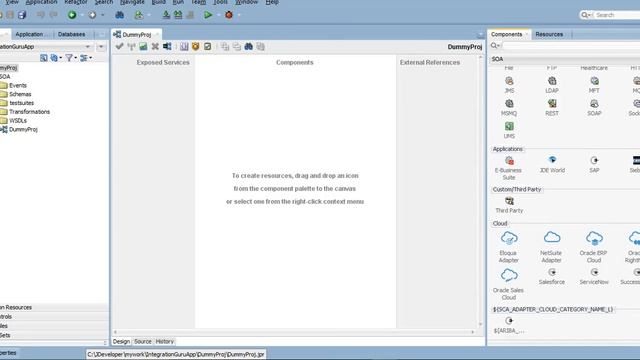
Task: Select the testsuites folder in tree
Action: 21,103
